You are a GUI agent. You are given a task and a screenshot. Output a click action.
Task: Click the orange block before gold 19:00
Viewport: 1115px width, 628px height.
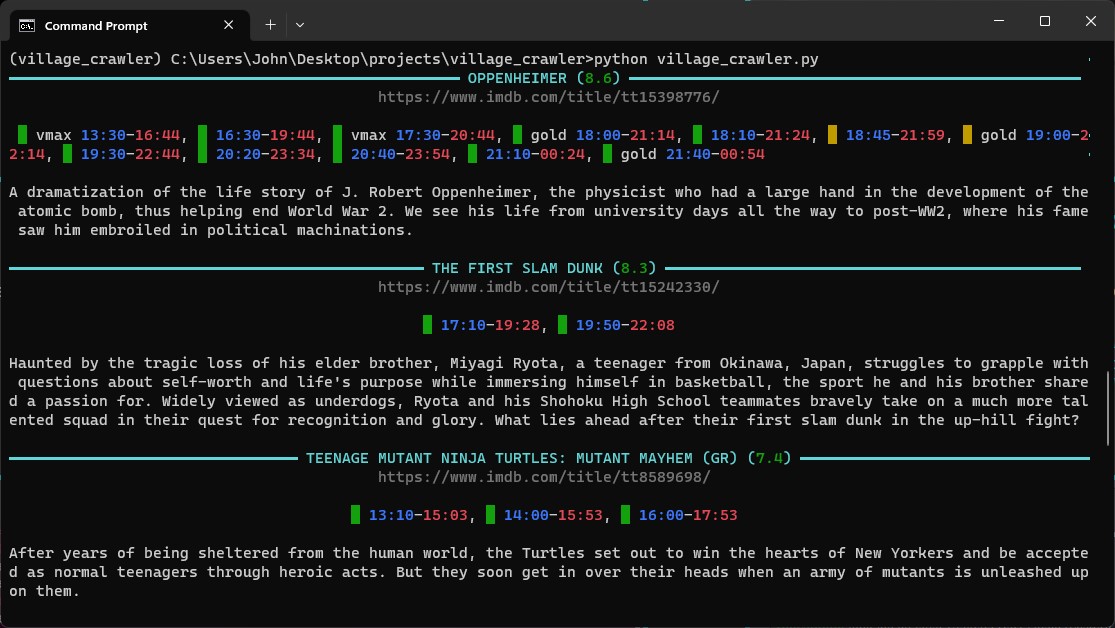967,134
